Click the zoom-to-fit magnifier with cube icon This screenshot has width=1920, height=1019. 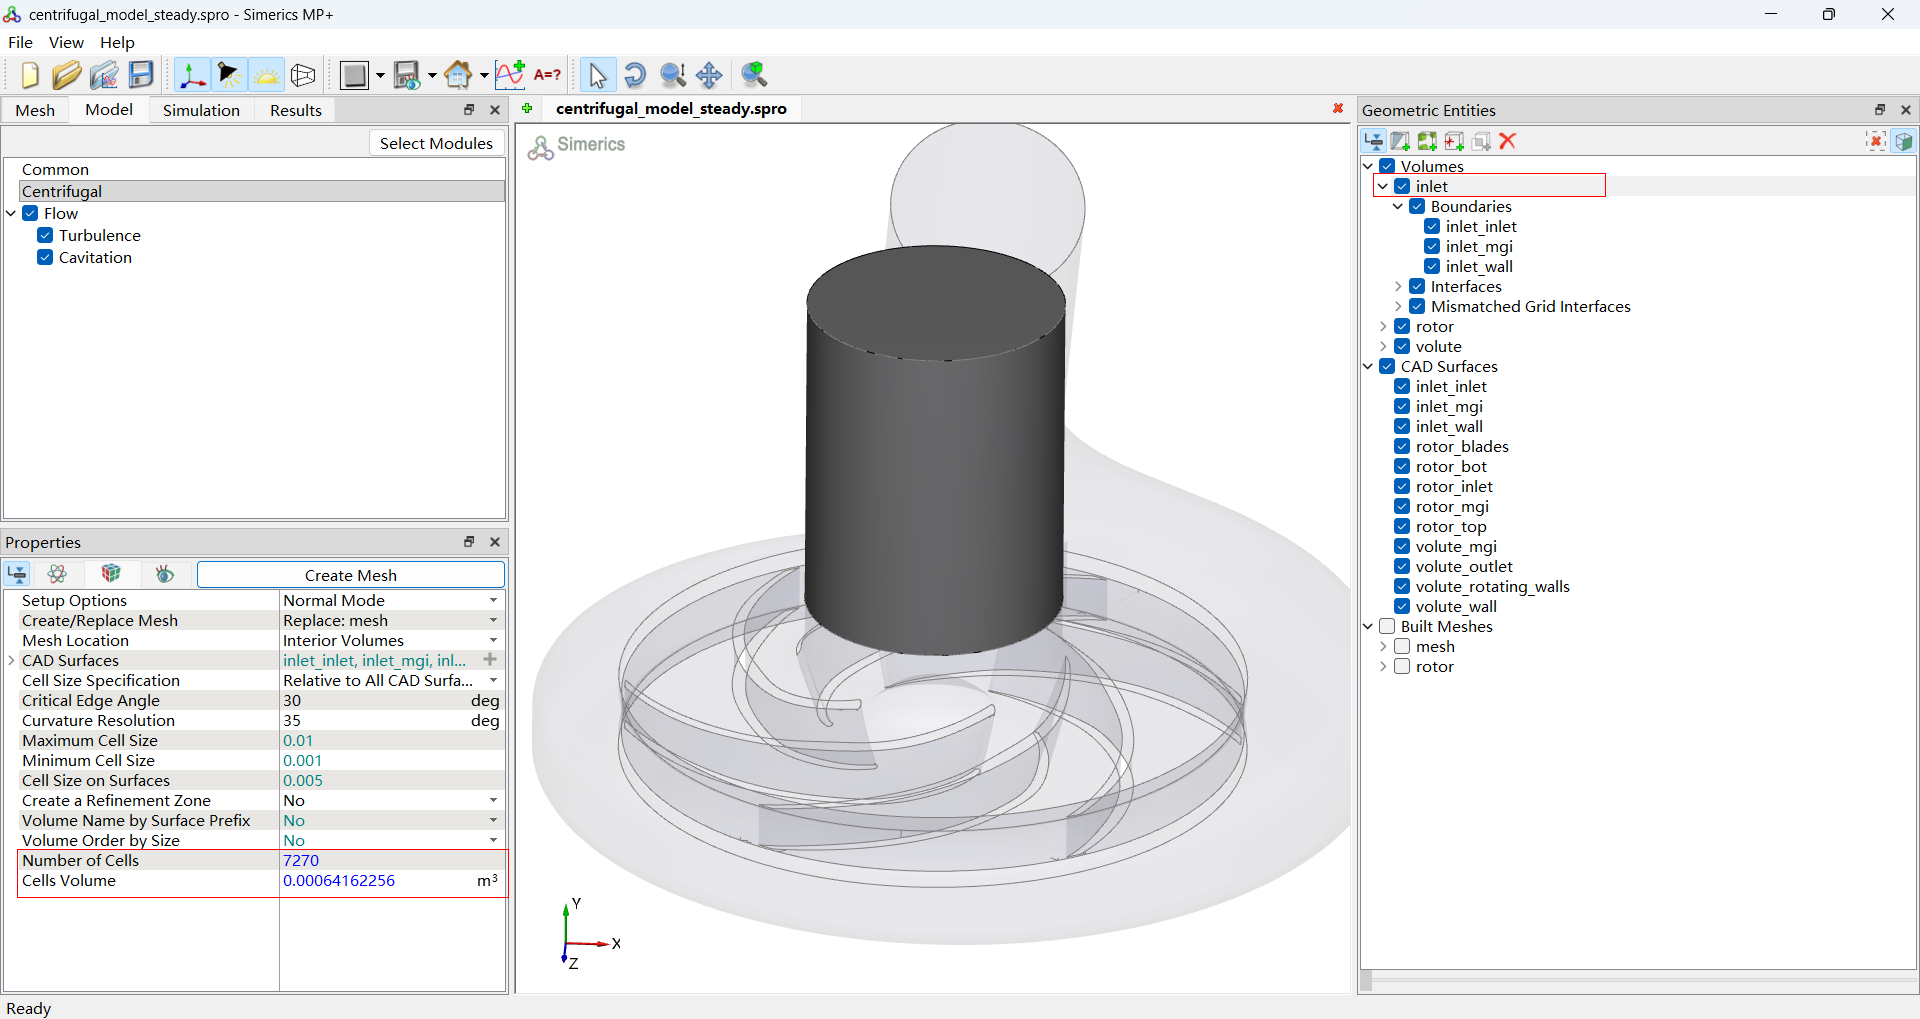click(755, 75)
